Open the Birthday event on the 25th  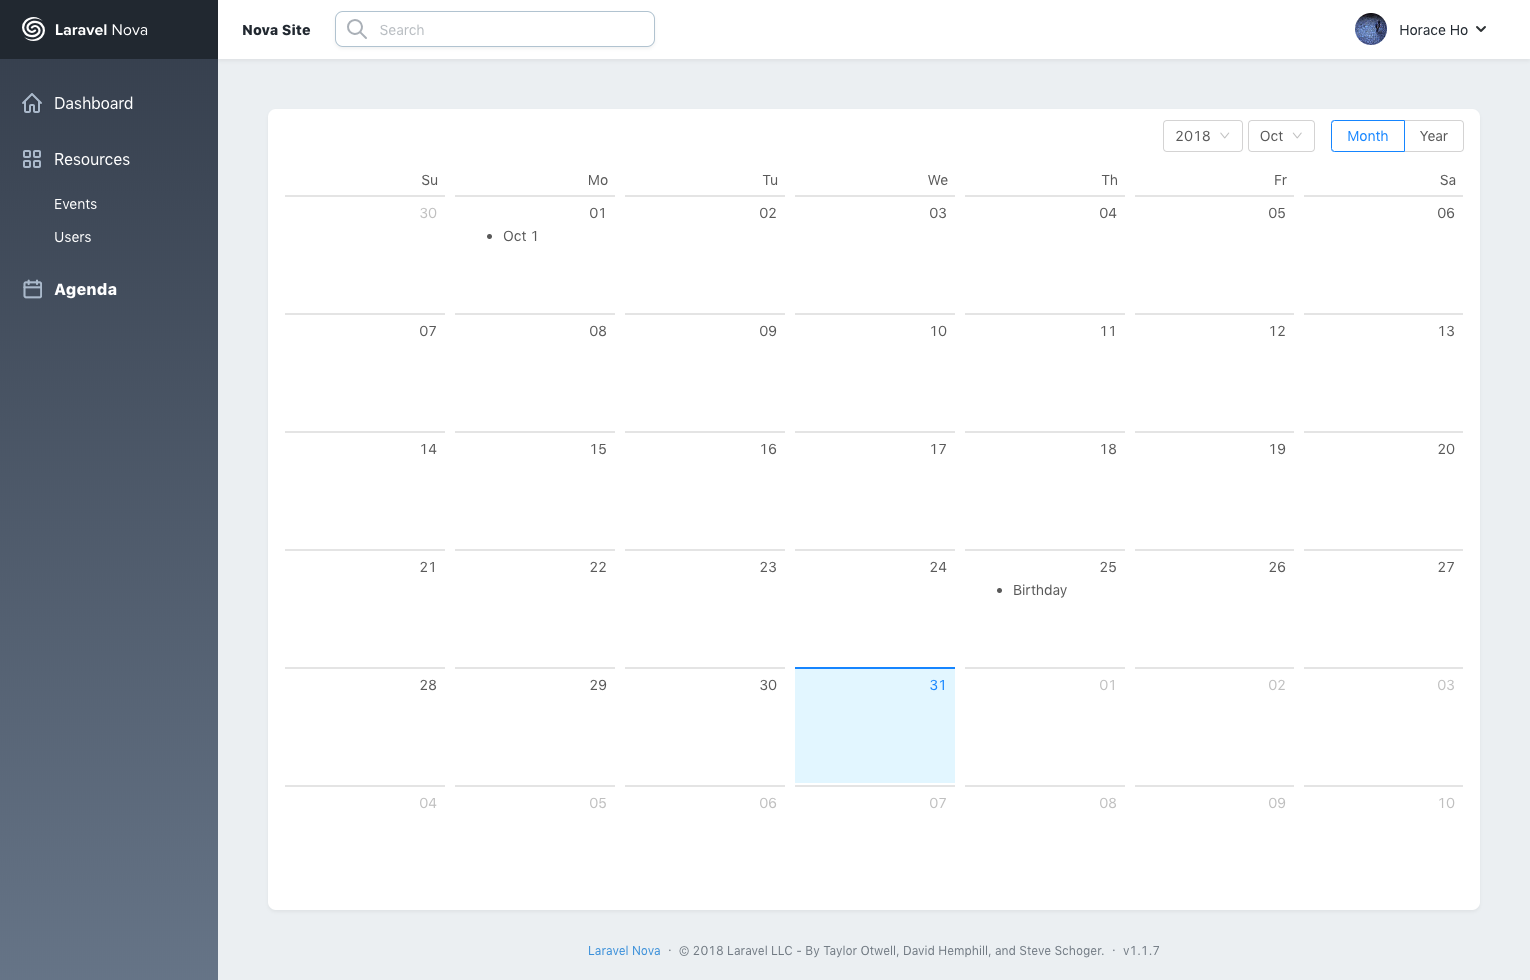click(1039, 590)
